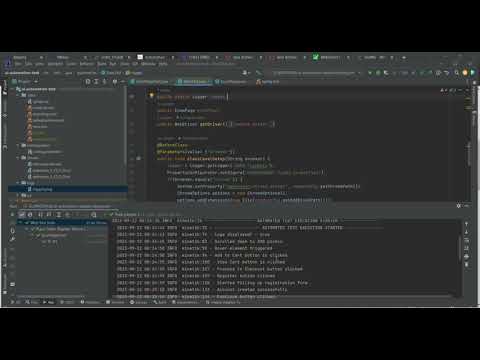
Task: Click the inspections warning widget in editor corner
Action: pos(447,90)
